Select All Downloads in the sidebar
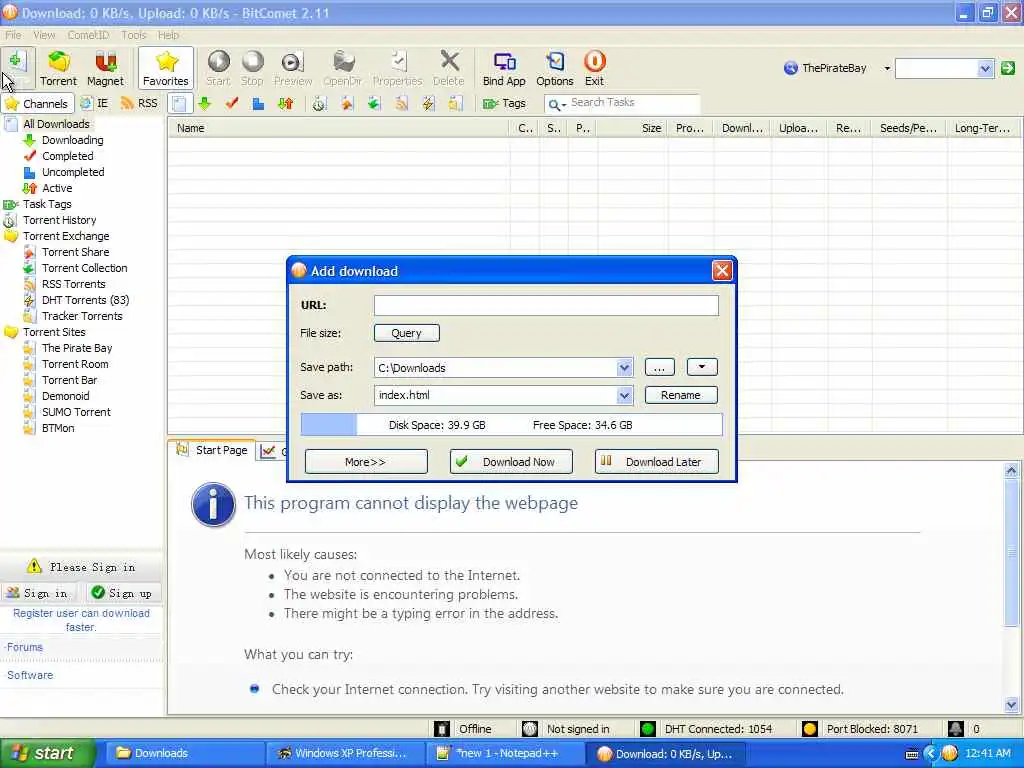The height and width of the screenshot is (768, 1024). [x=56, y=124]
